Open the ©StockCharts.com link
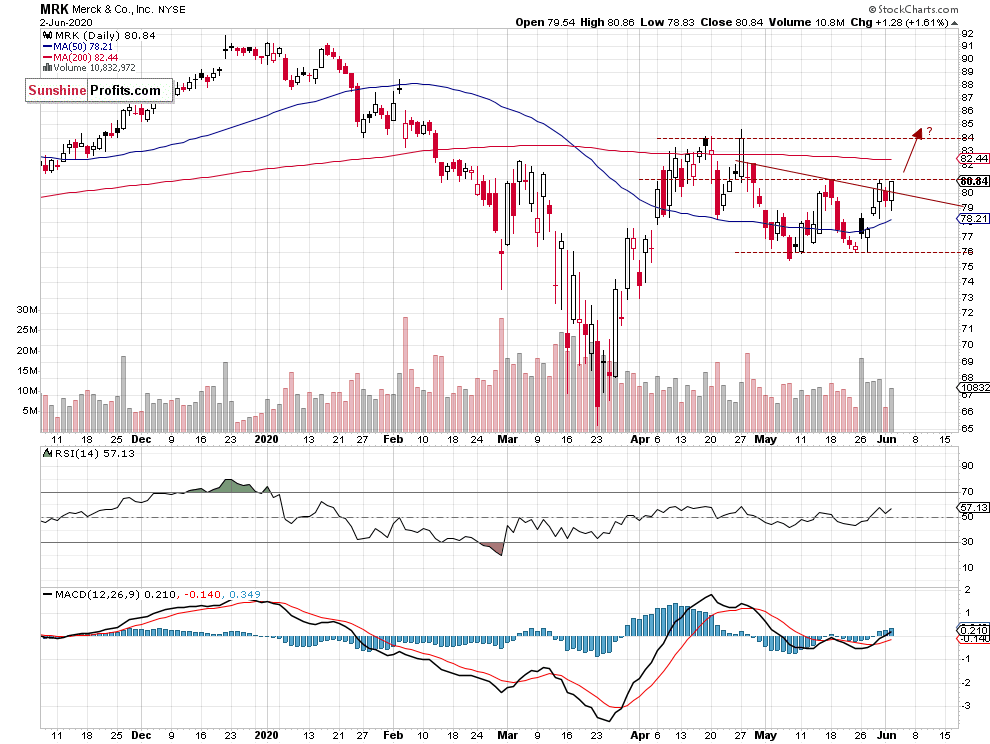The image size is (990, 744). click(913, 9)
